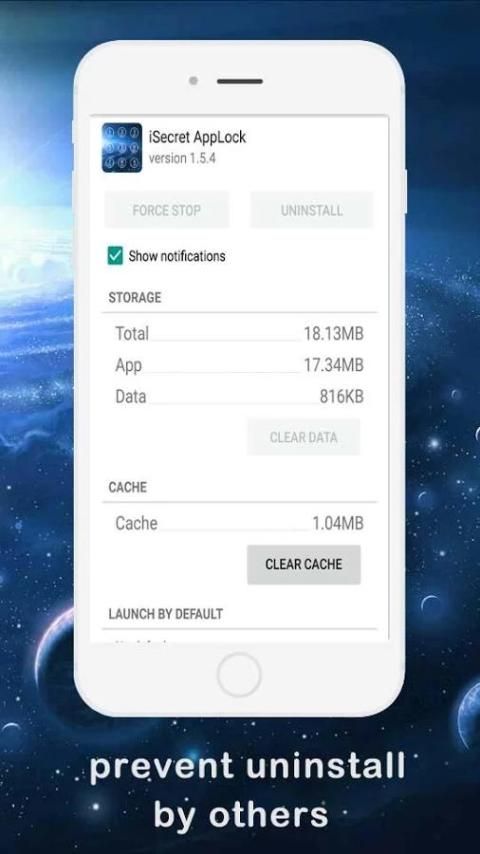Screen dimensions: 480x854
Task: Click the Show notifications label text
Action: click(x=177, y=256)
